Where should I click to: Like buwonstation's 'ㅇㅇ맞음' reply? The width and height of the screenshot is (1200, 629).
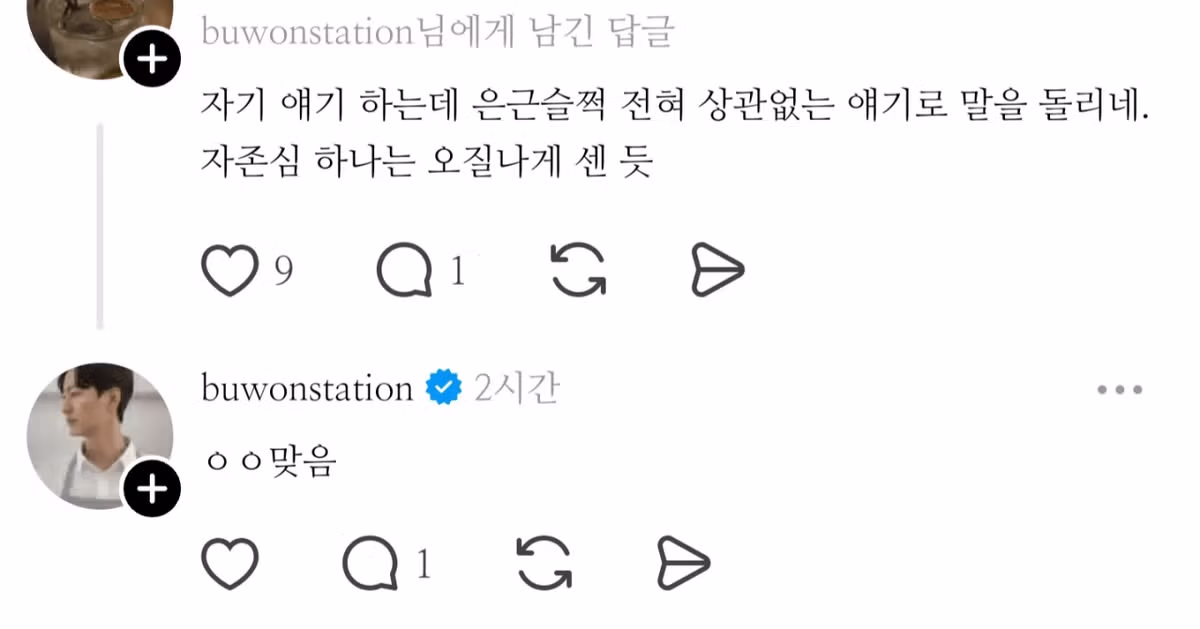point(229,563)
